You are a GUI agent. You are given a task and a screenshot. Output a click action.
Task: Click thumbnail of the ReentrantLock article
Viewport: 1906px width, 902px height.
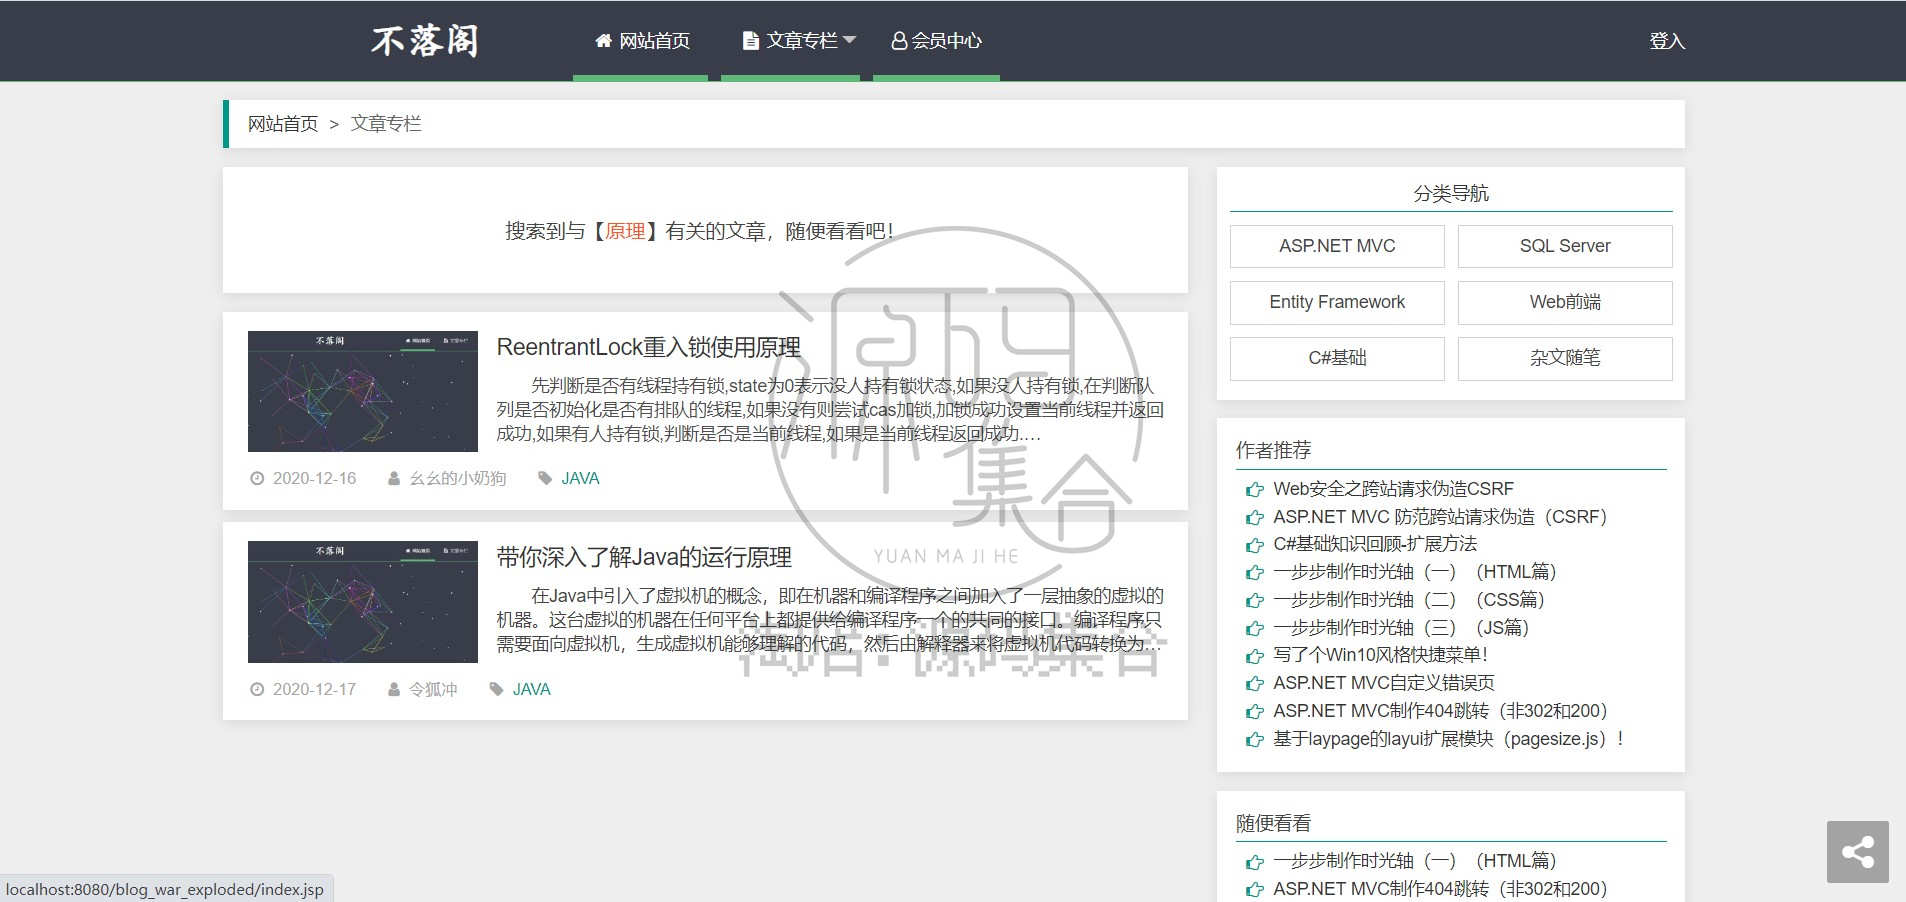363,391
